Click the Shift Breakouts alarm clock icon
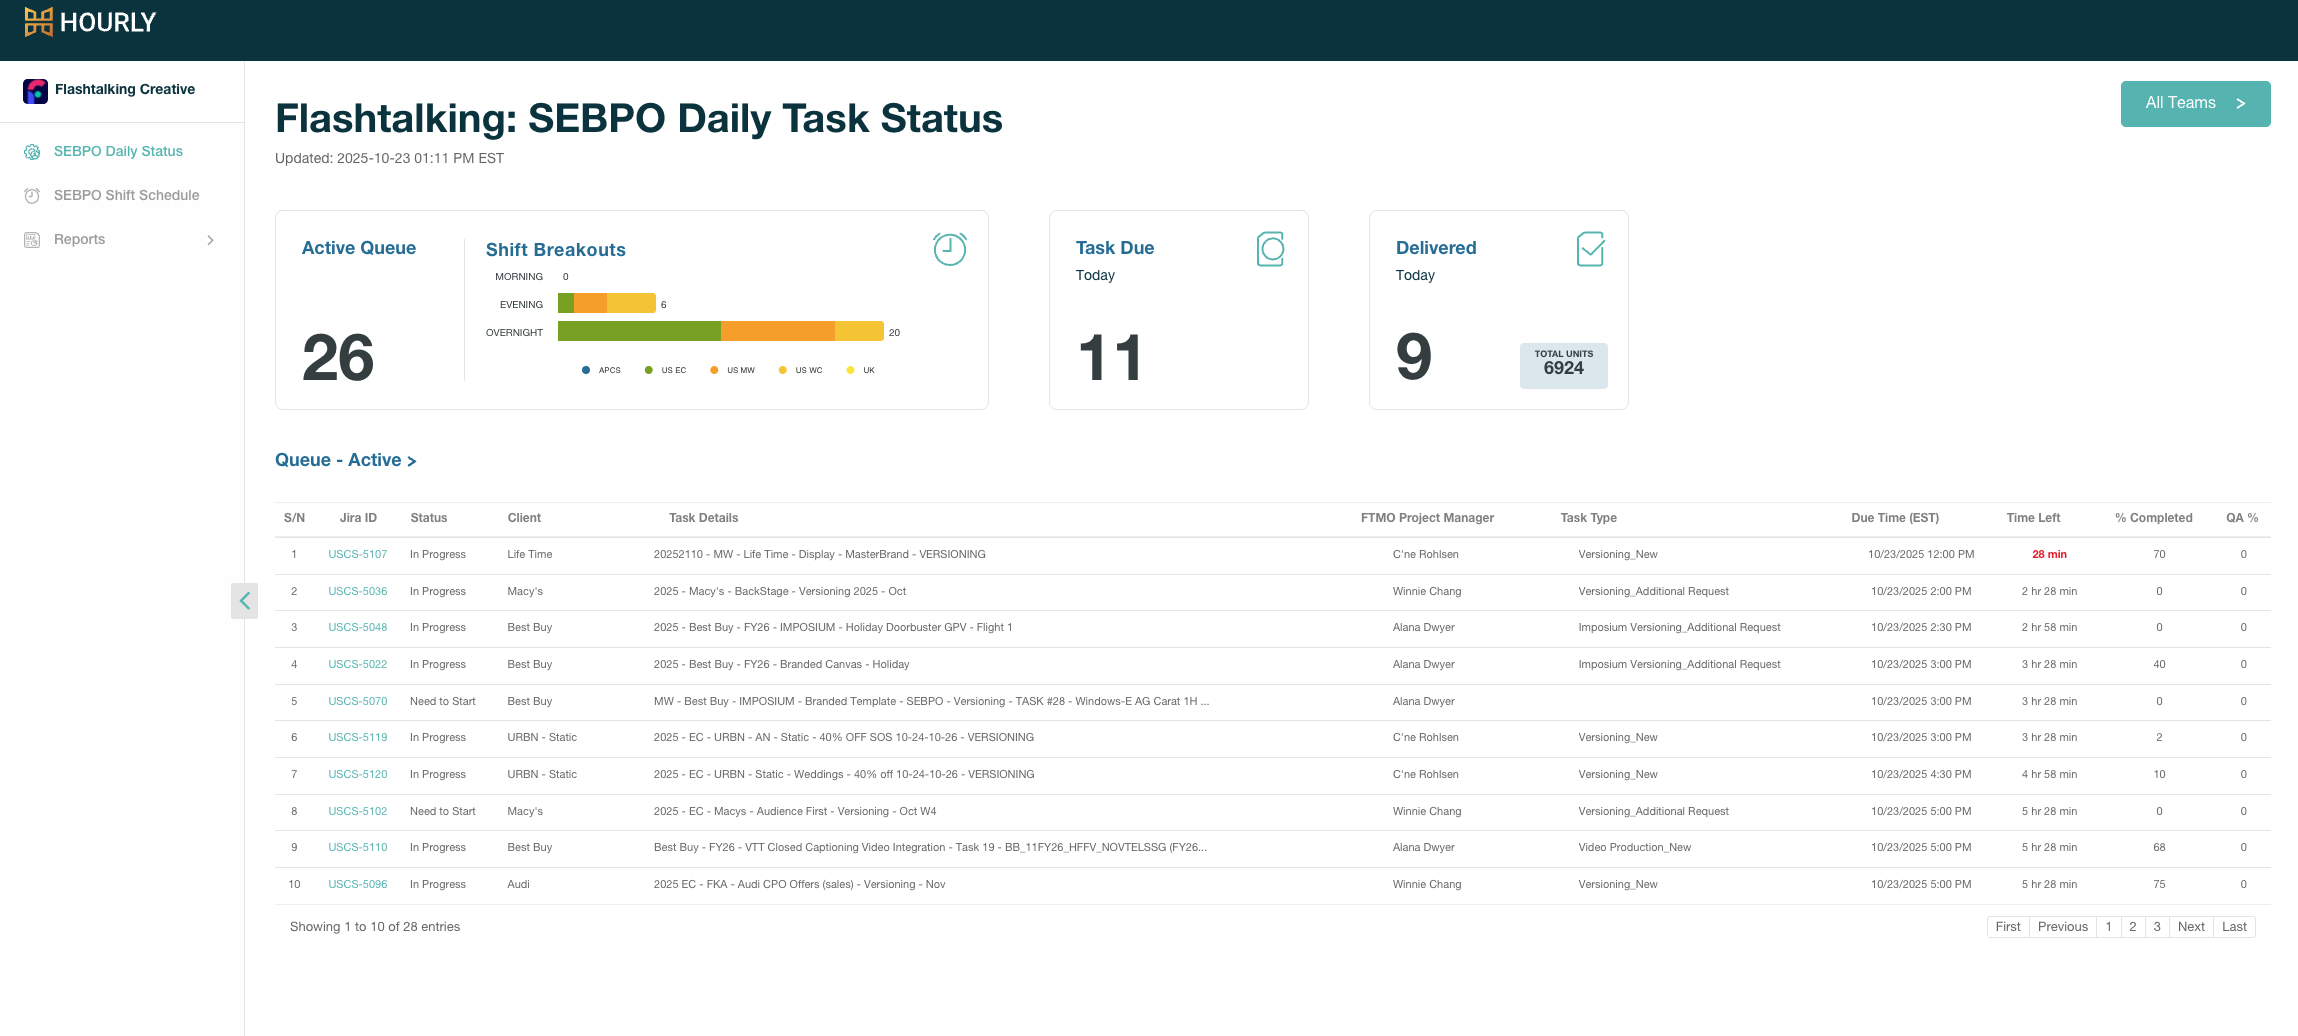The height and width of the screenshot is (1036, 2298). [x=949, y=249]
